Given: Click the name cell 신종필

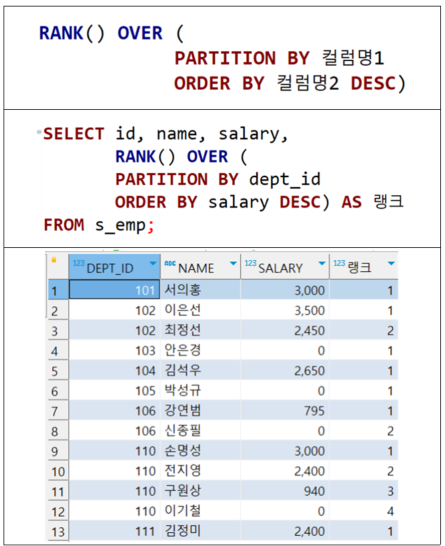Looking at the screenshot, I should 200,430.
